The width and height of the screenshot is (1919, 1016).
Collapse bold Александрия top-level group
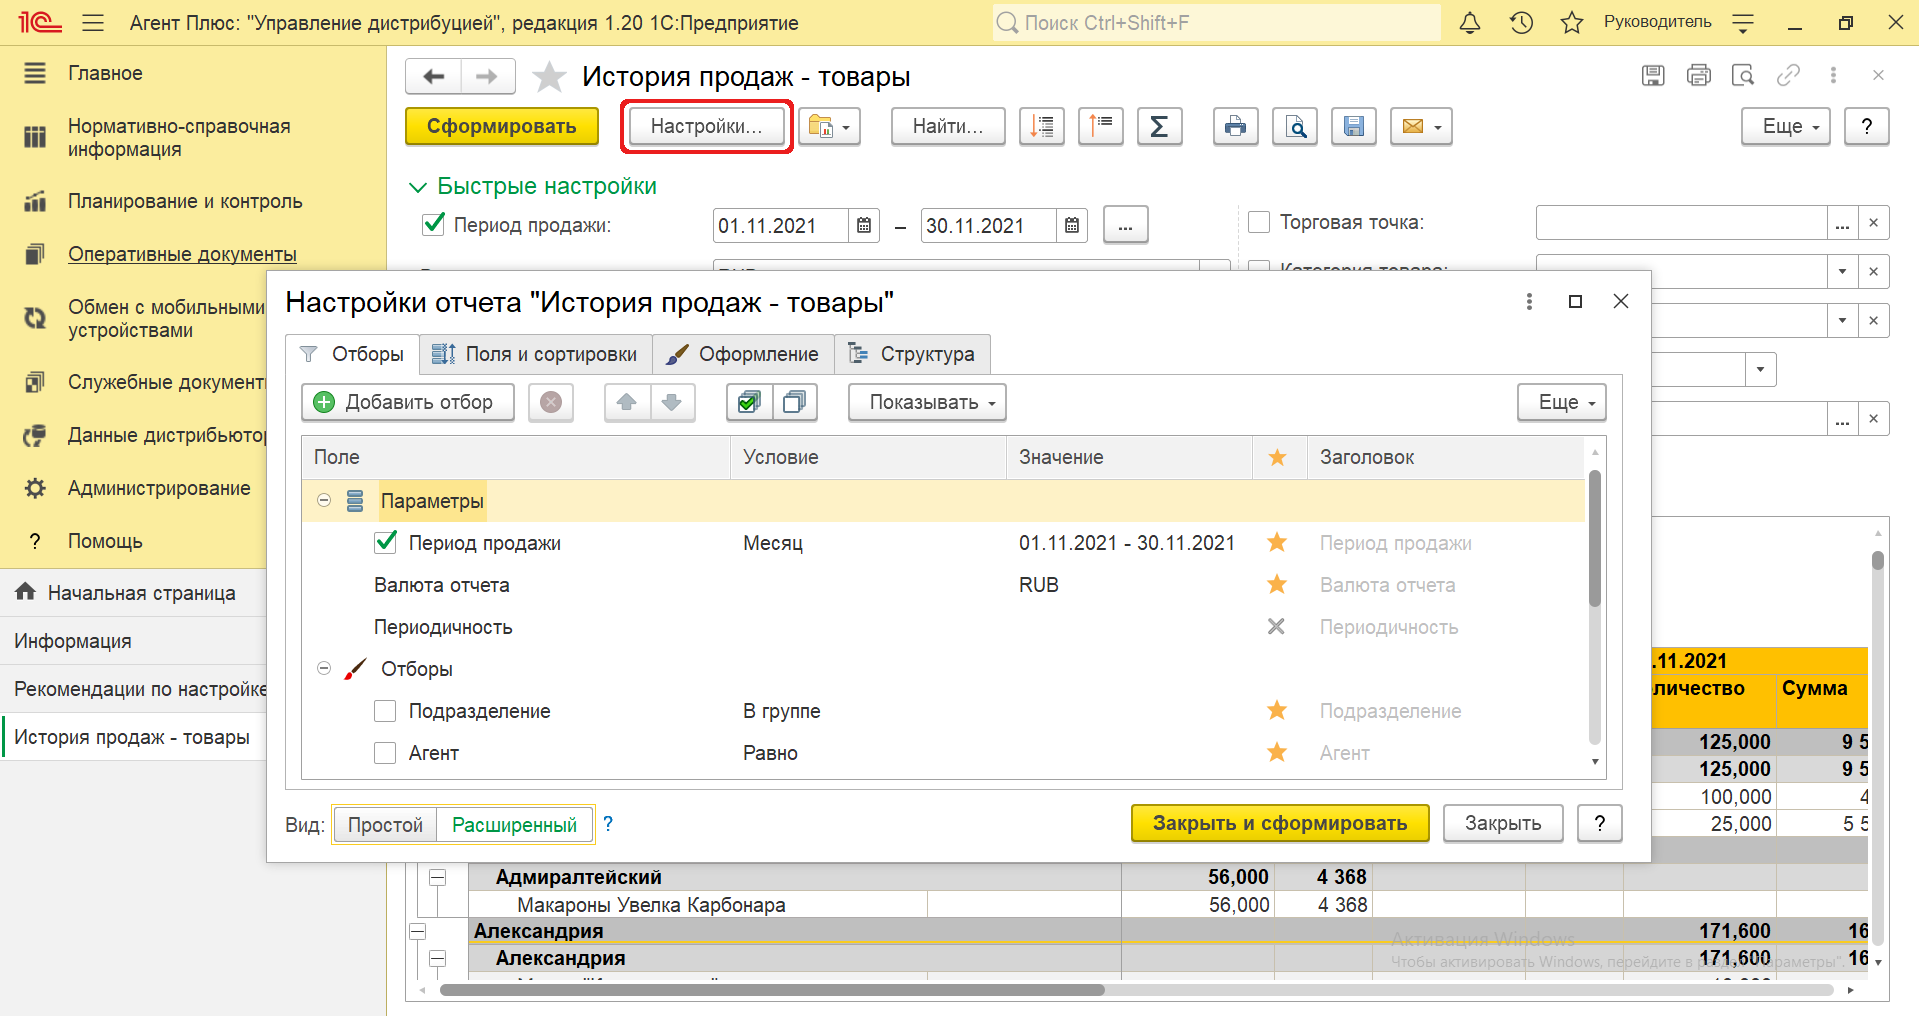tap(418, 931)
